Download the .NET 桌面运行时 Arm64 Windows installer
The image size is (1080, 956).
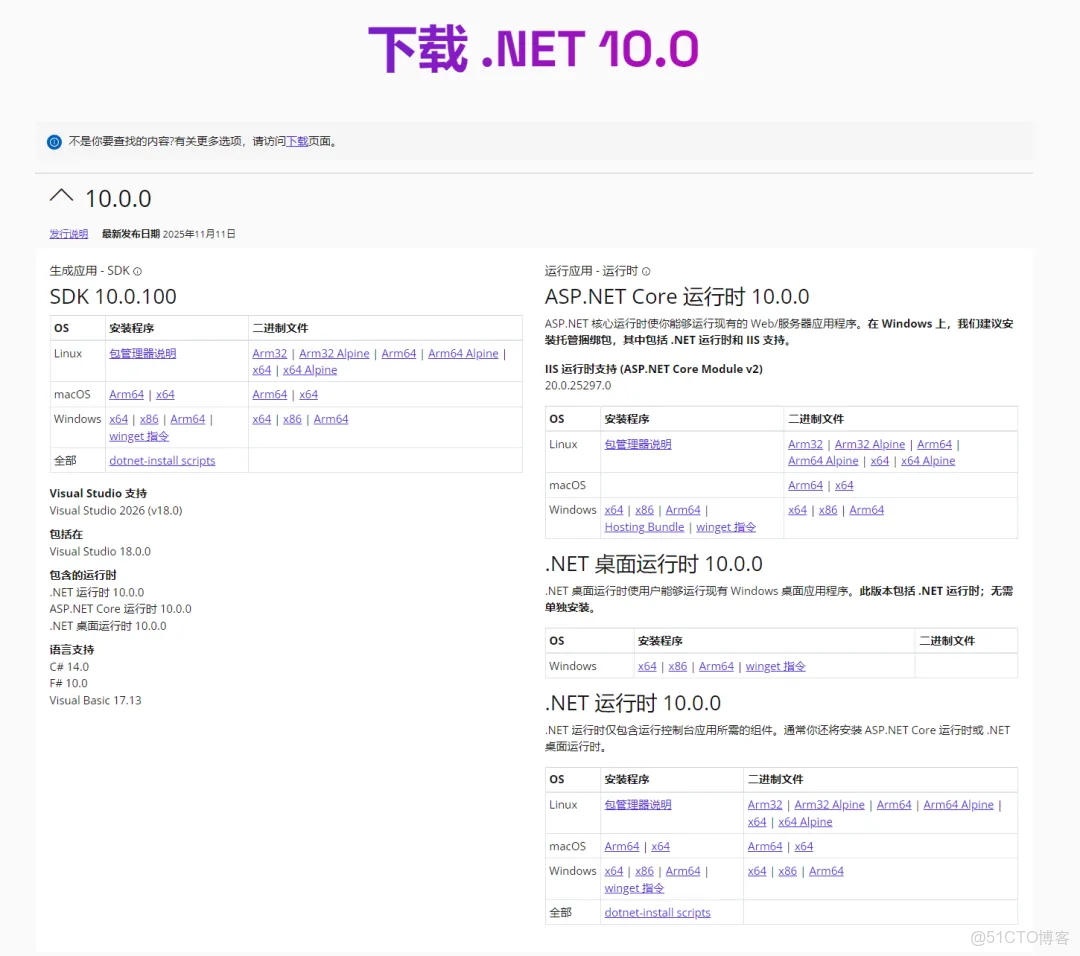pyautogui.click(x=716, y=665)
